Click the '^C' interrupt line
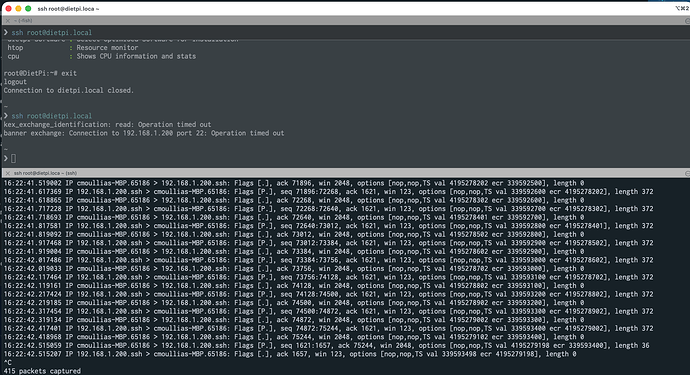The height and width of the screenshot is (375, 690). [x=7, y=363]
